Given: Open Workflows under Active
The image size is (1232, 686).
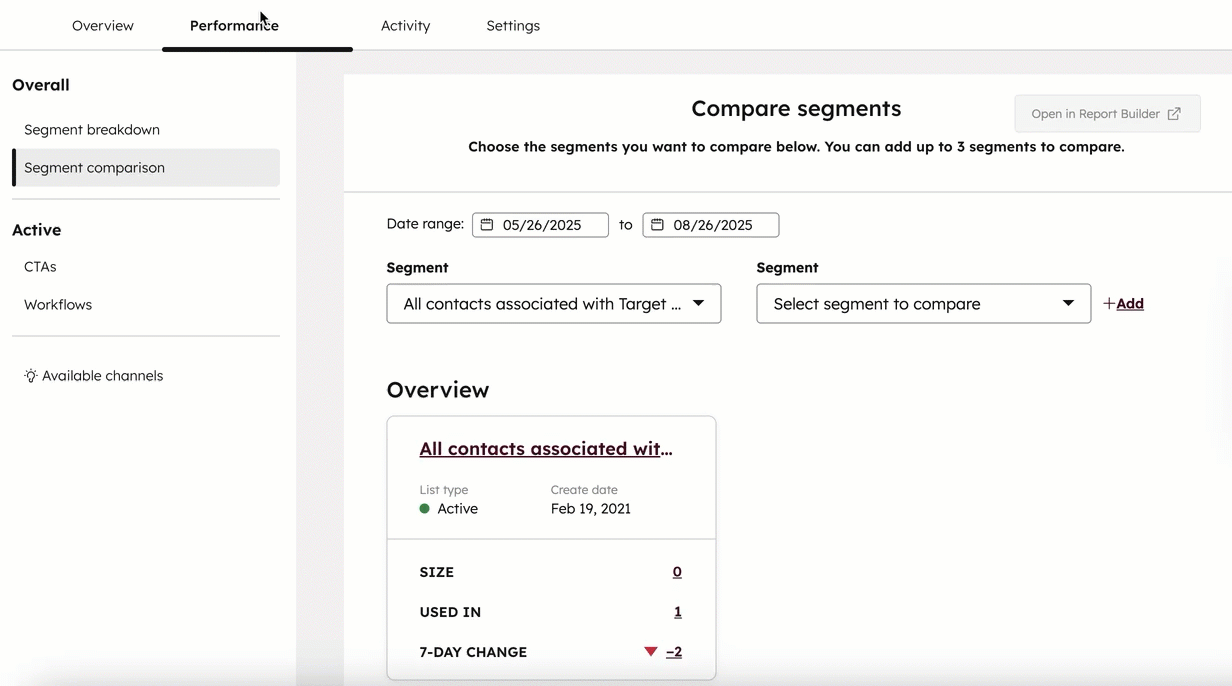Looking at the screenshot, I should (x=57, y=304).
